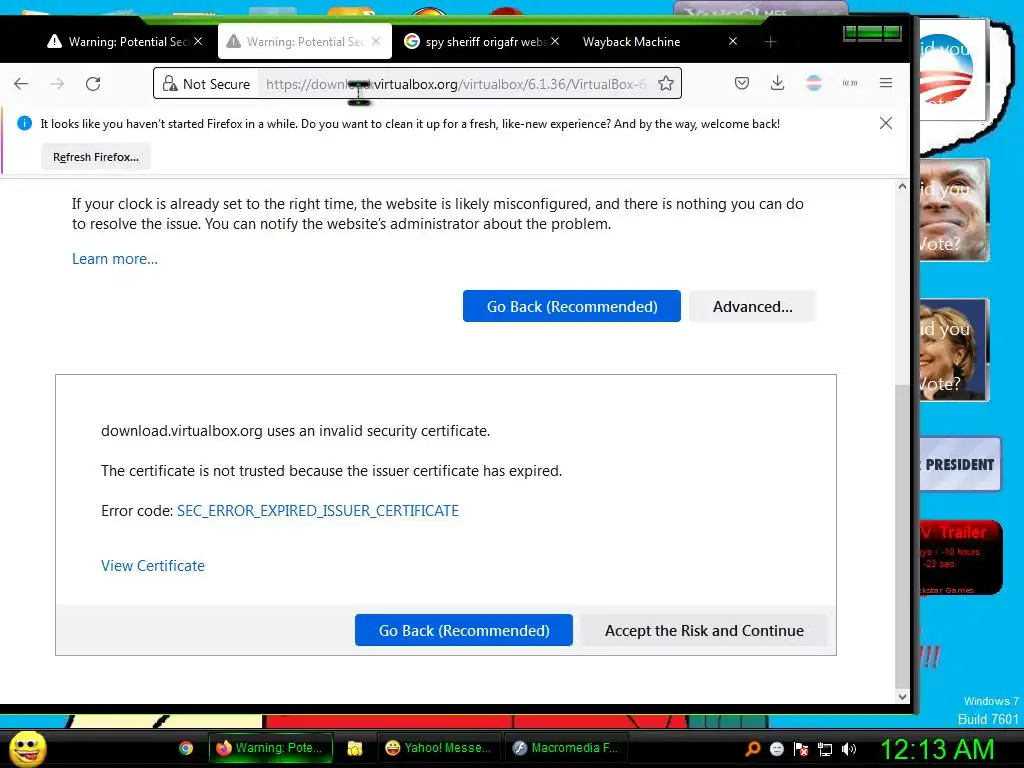Click the PRESIDENT desktop gadget
The width and height of the screenshot is (1024, 768).
click(x=960, y=464)
